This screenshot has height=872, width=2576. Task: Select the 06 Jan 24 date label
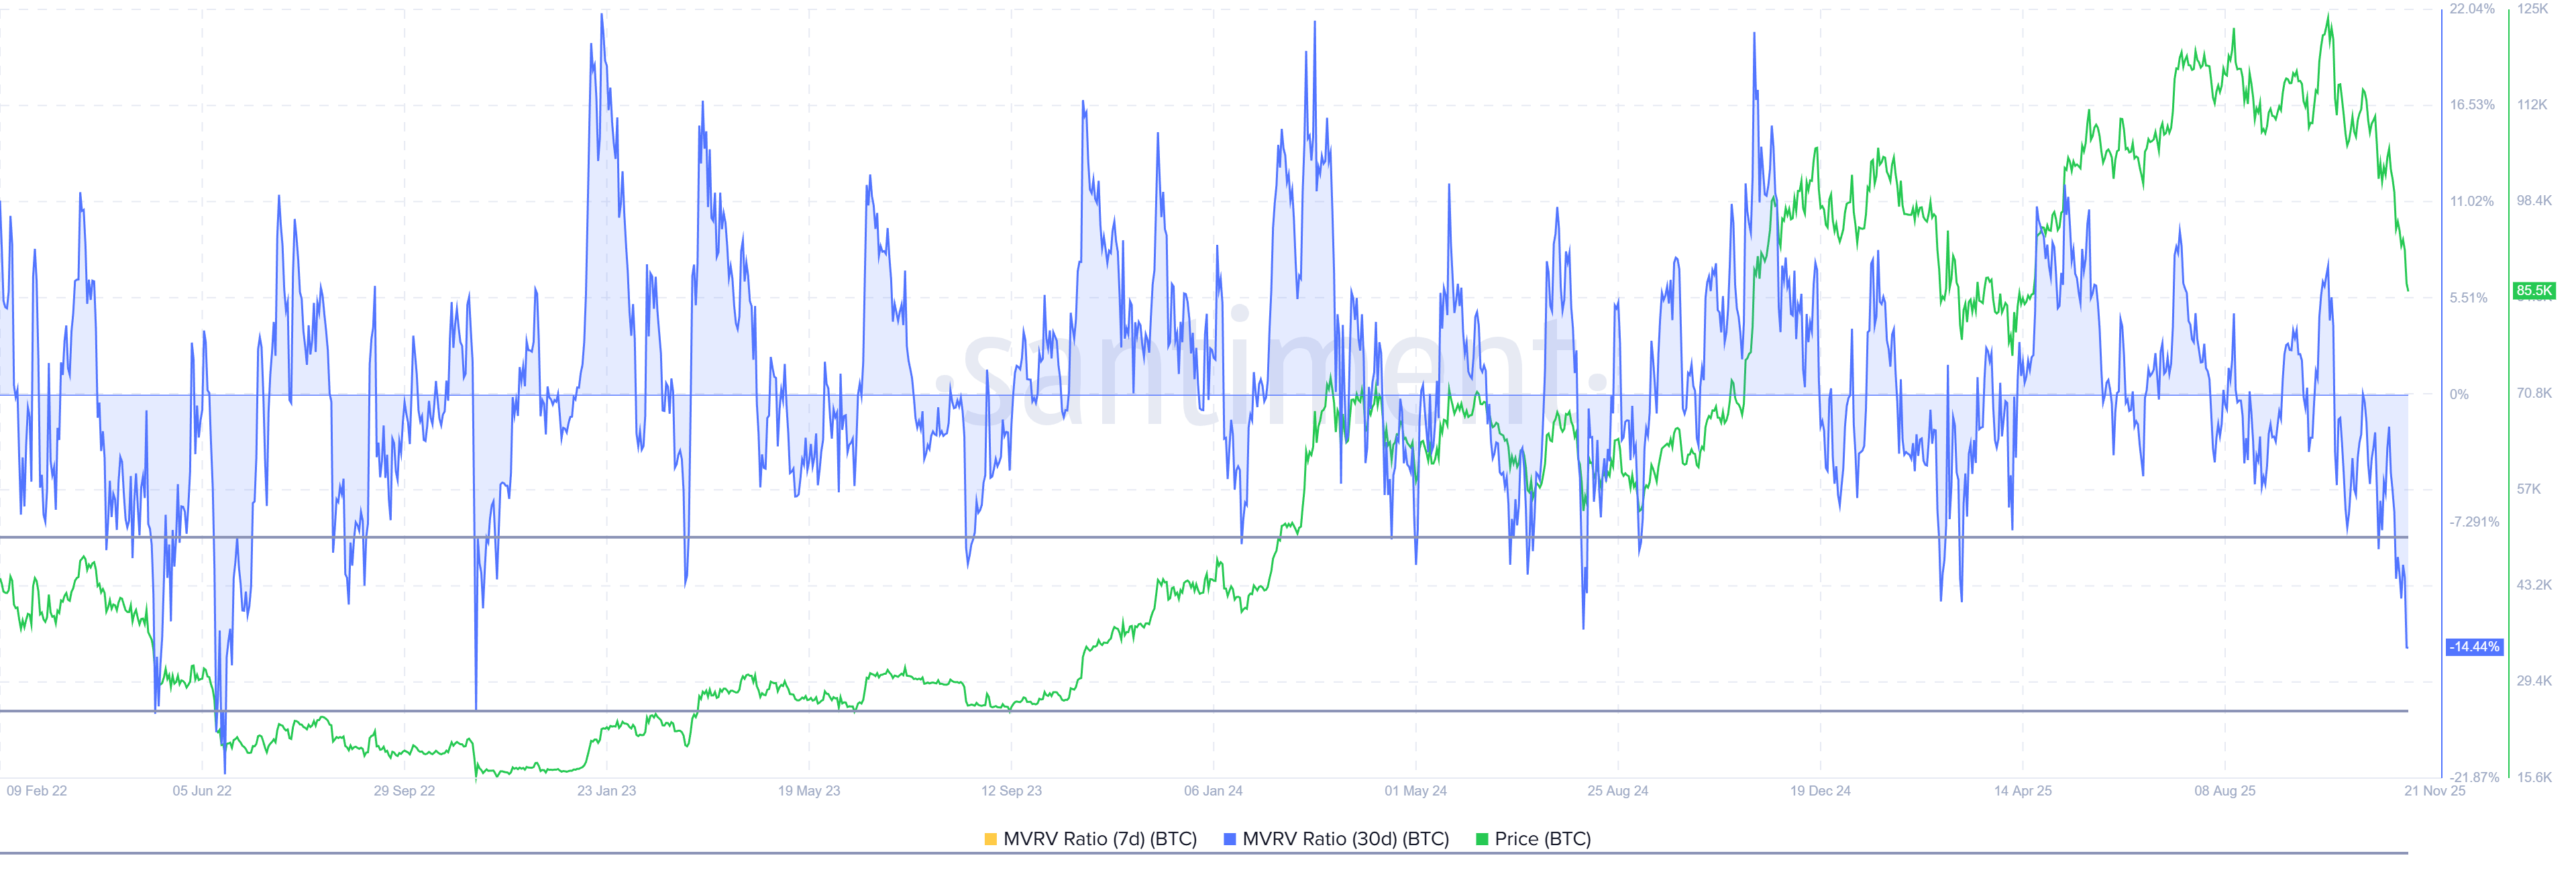click(x=1213, y=791)
